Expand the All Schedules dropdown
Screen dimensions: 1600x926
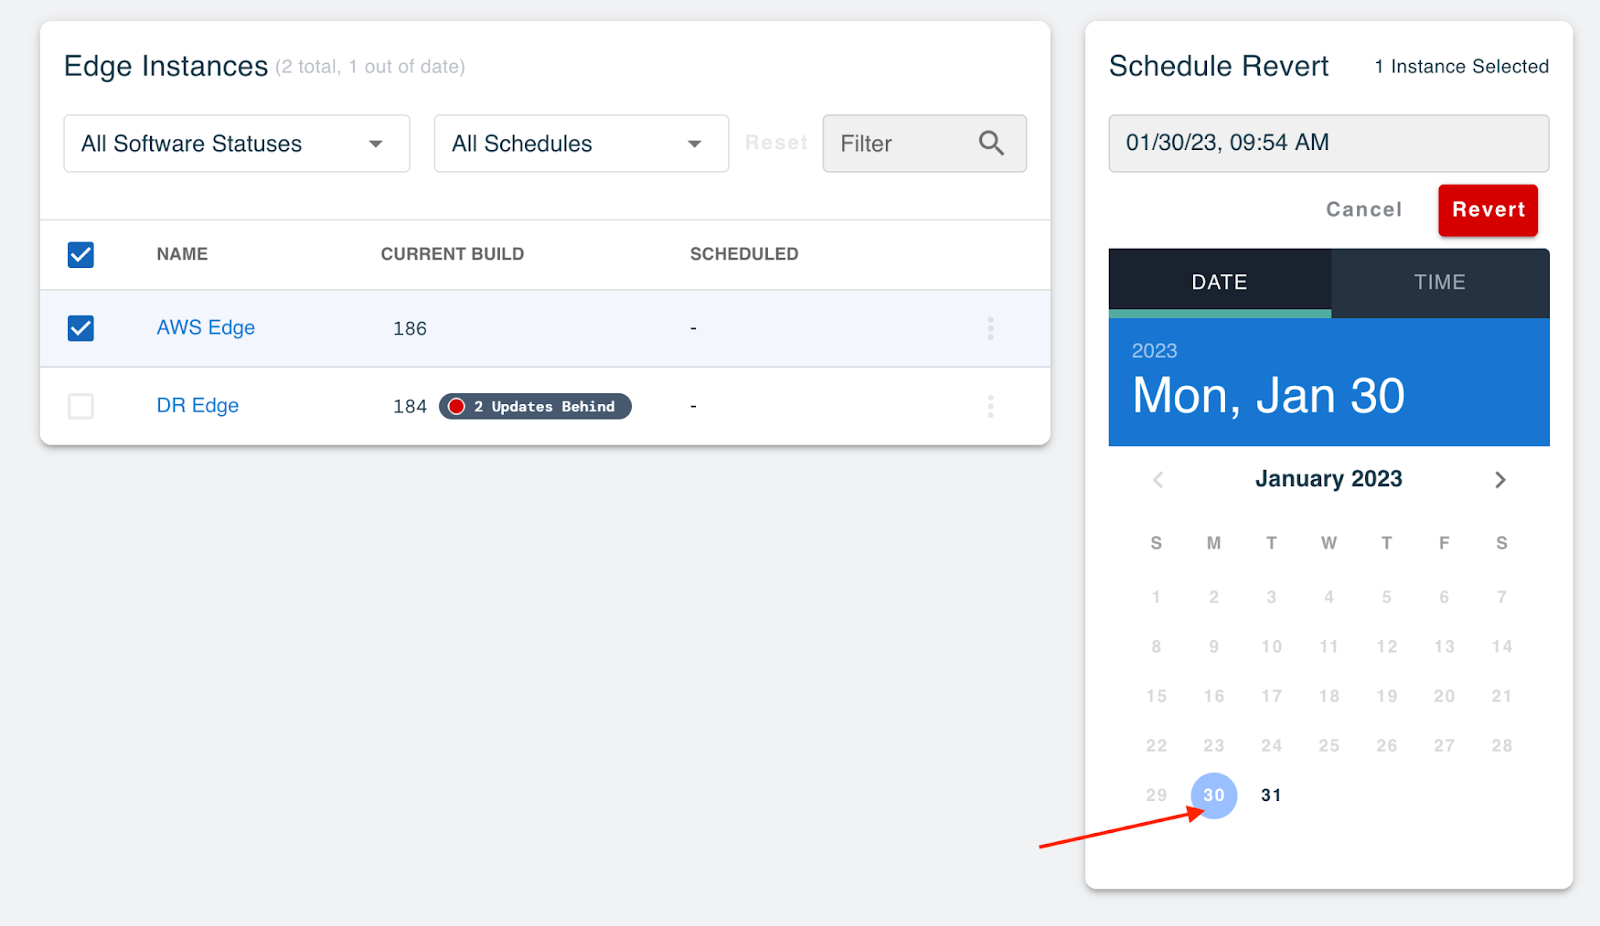(x=581, y=143)
